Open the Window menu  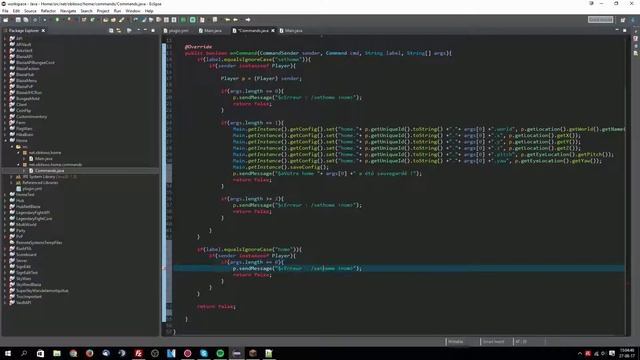point(133,11)
